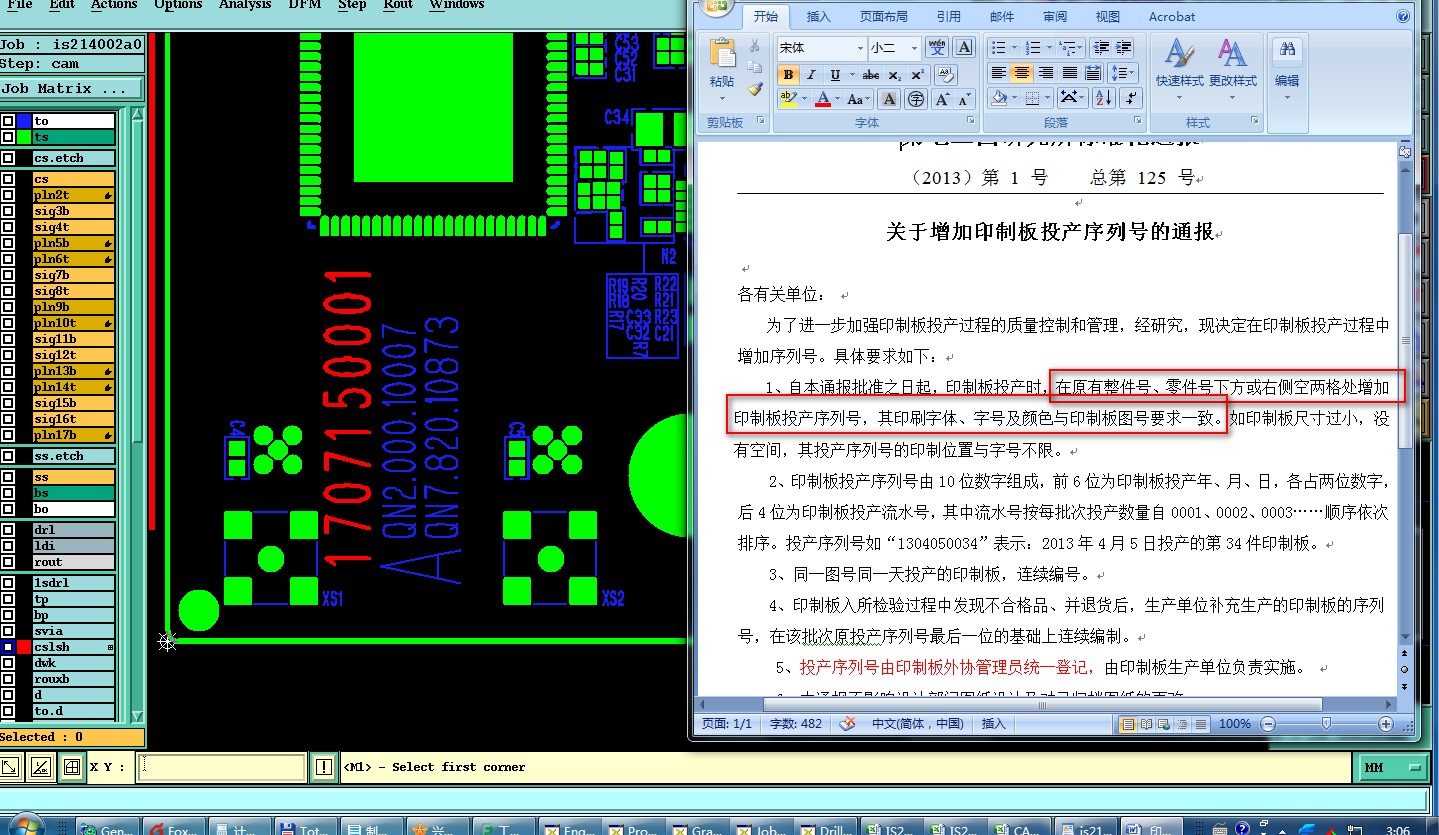Toggle Underline formatting
This screenshot has height=835, width=1439.
coord(833,75)
